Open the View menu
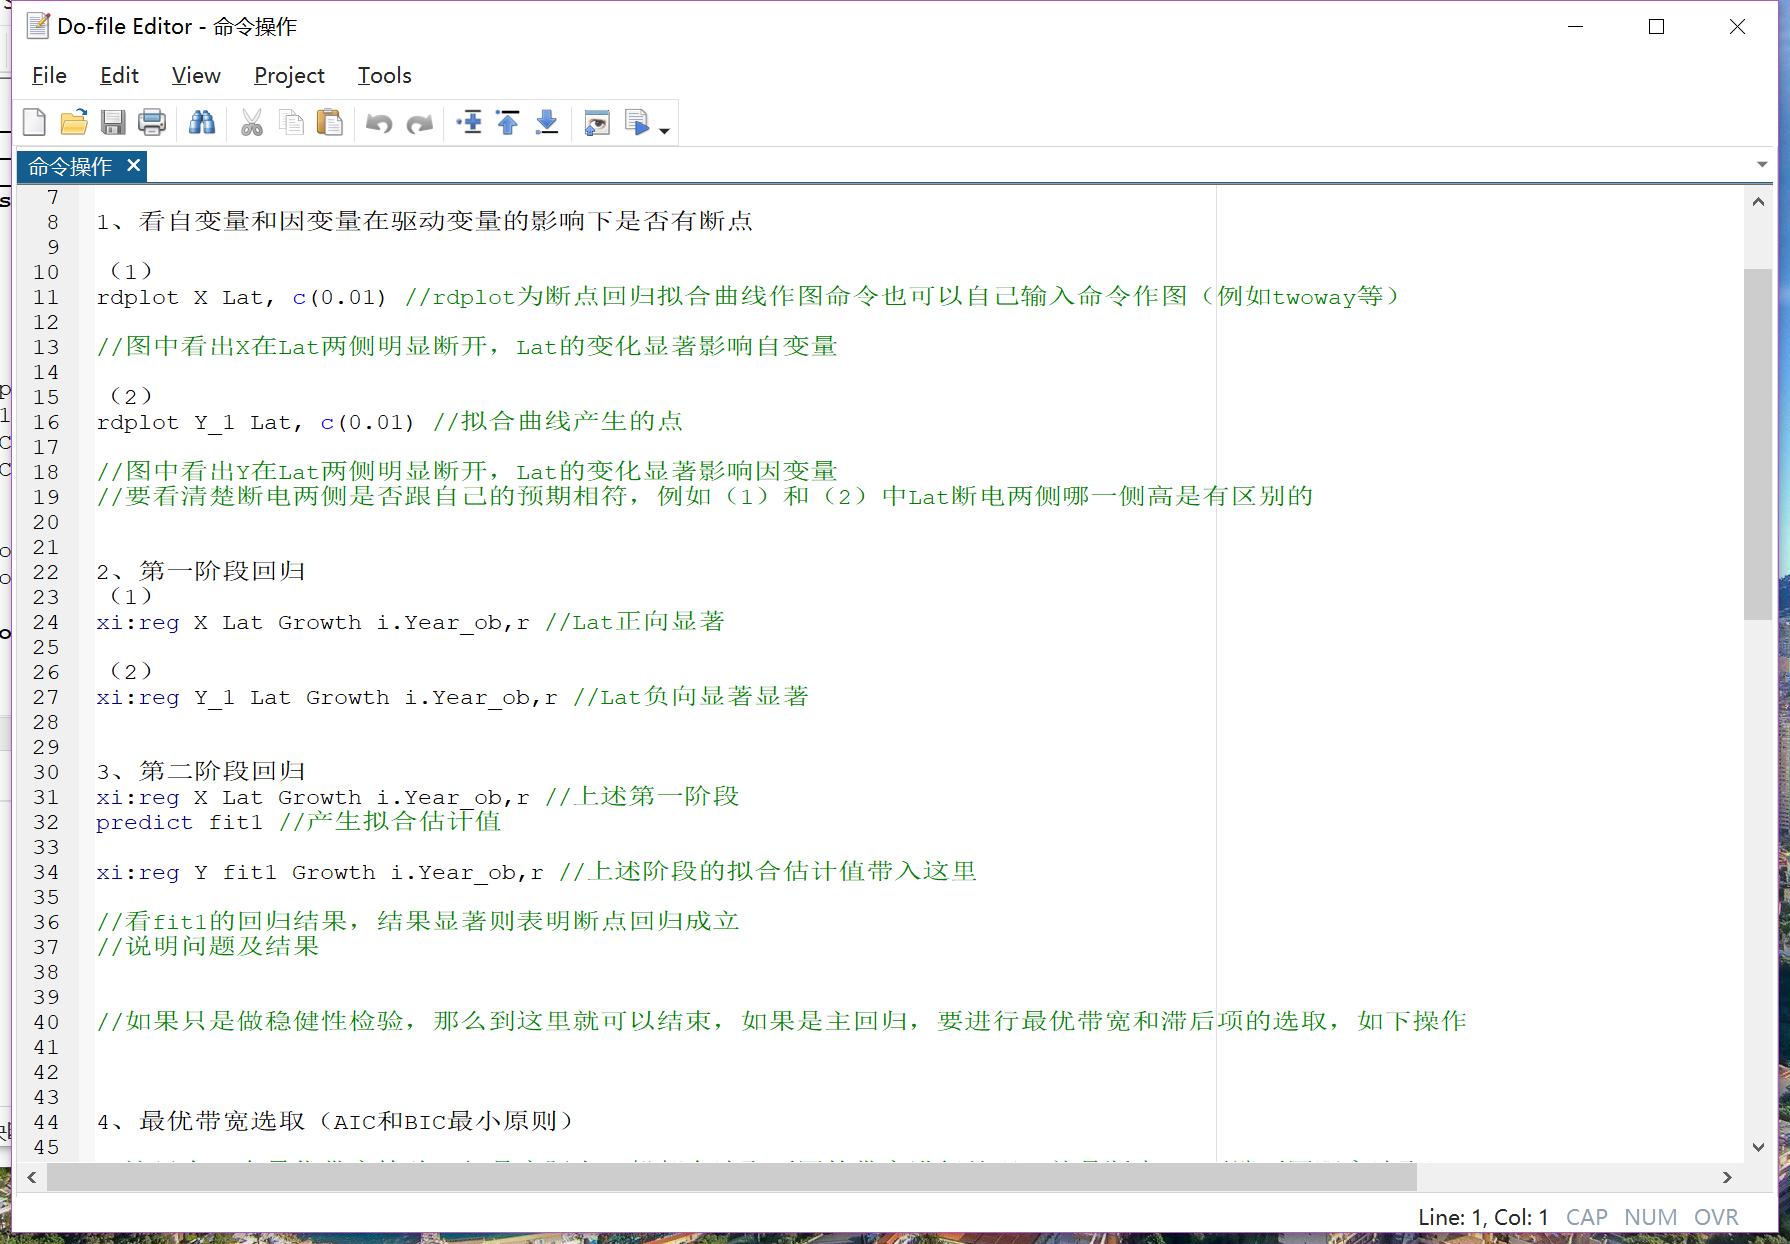The image size is (1790, 1244). coord(196,75)
